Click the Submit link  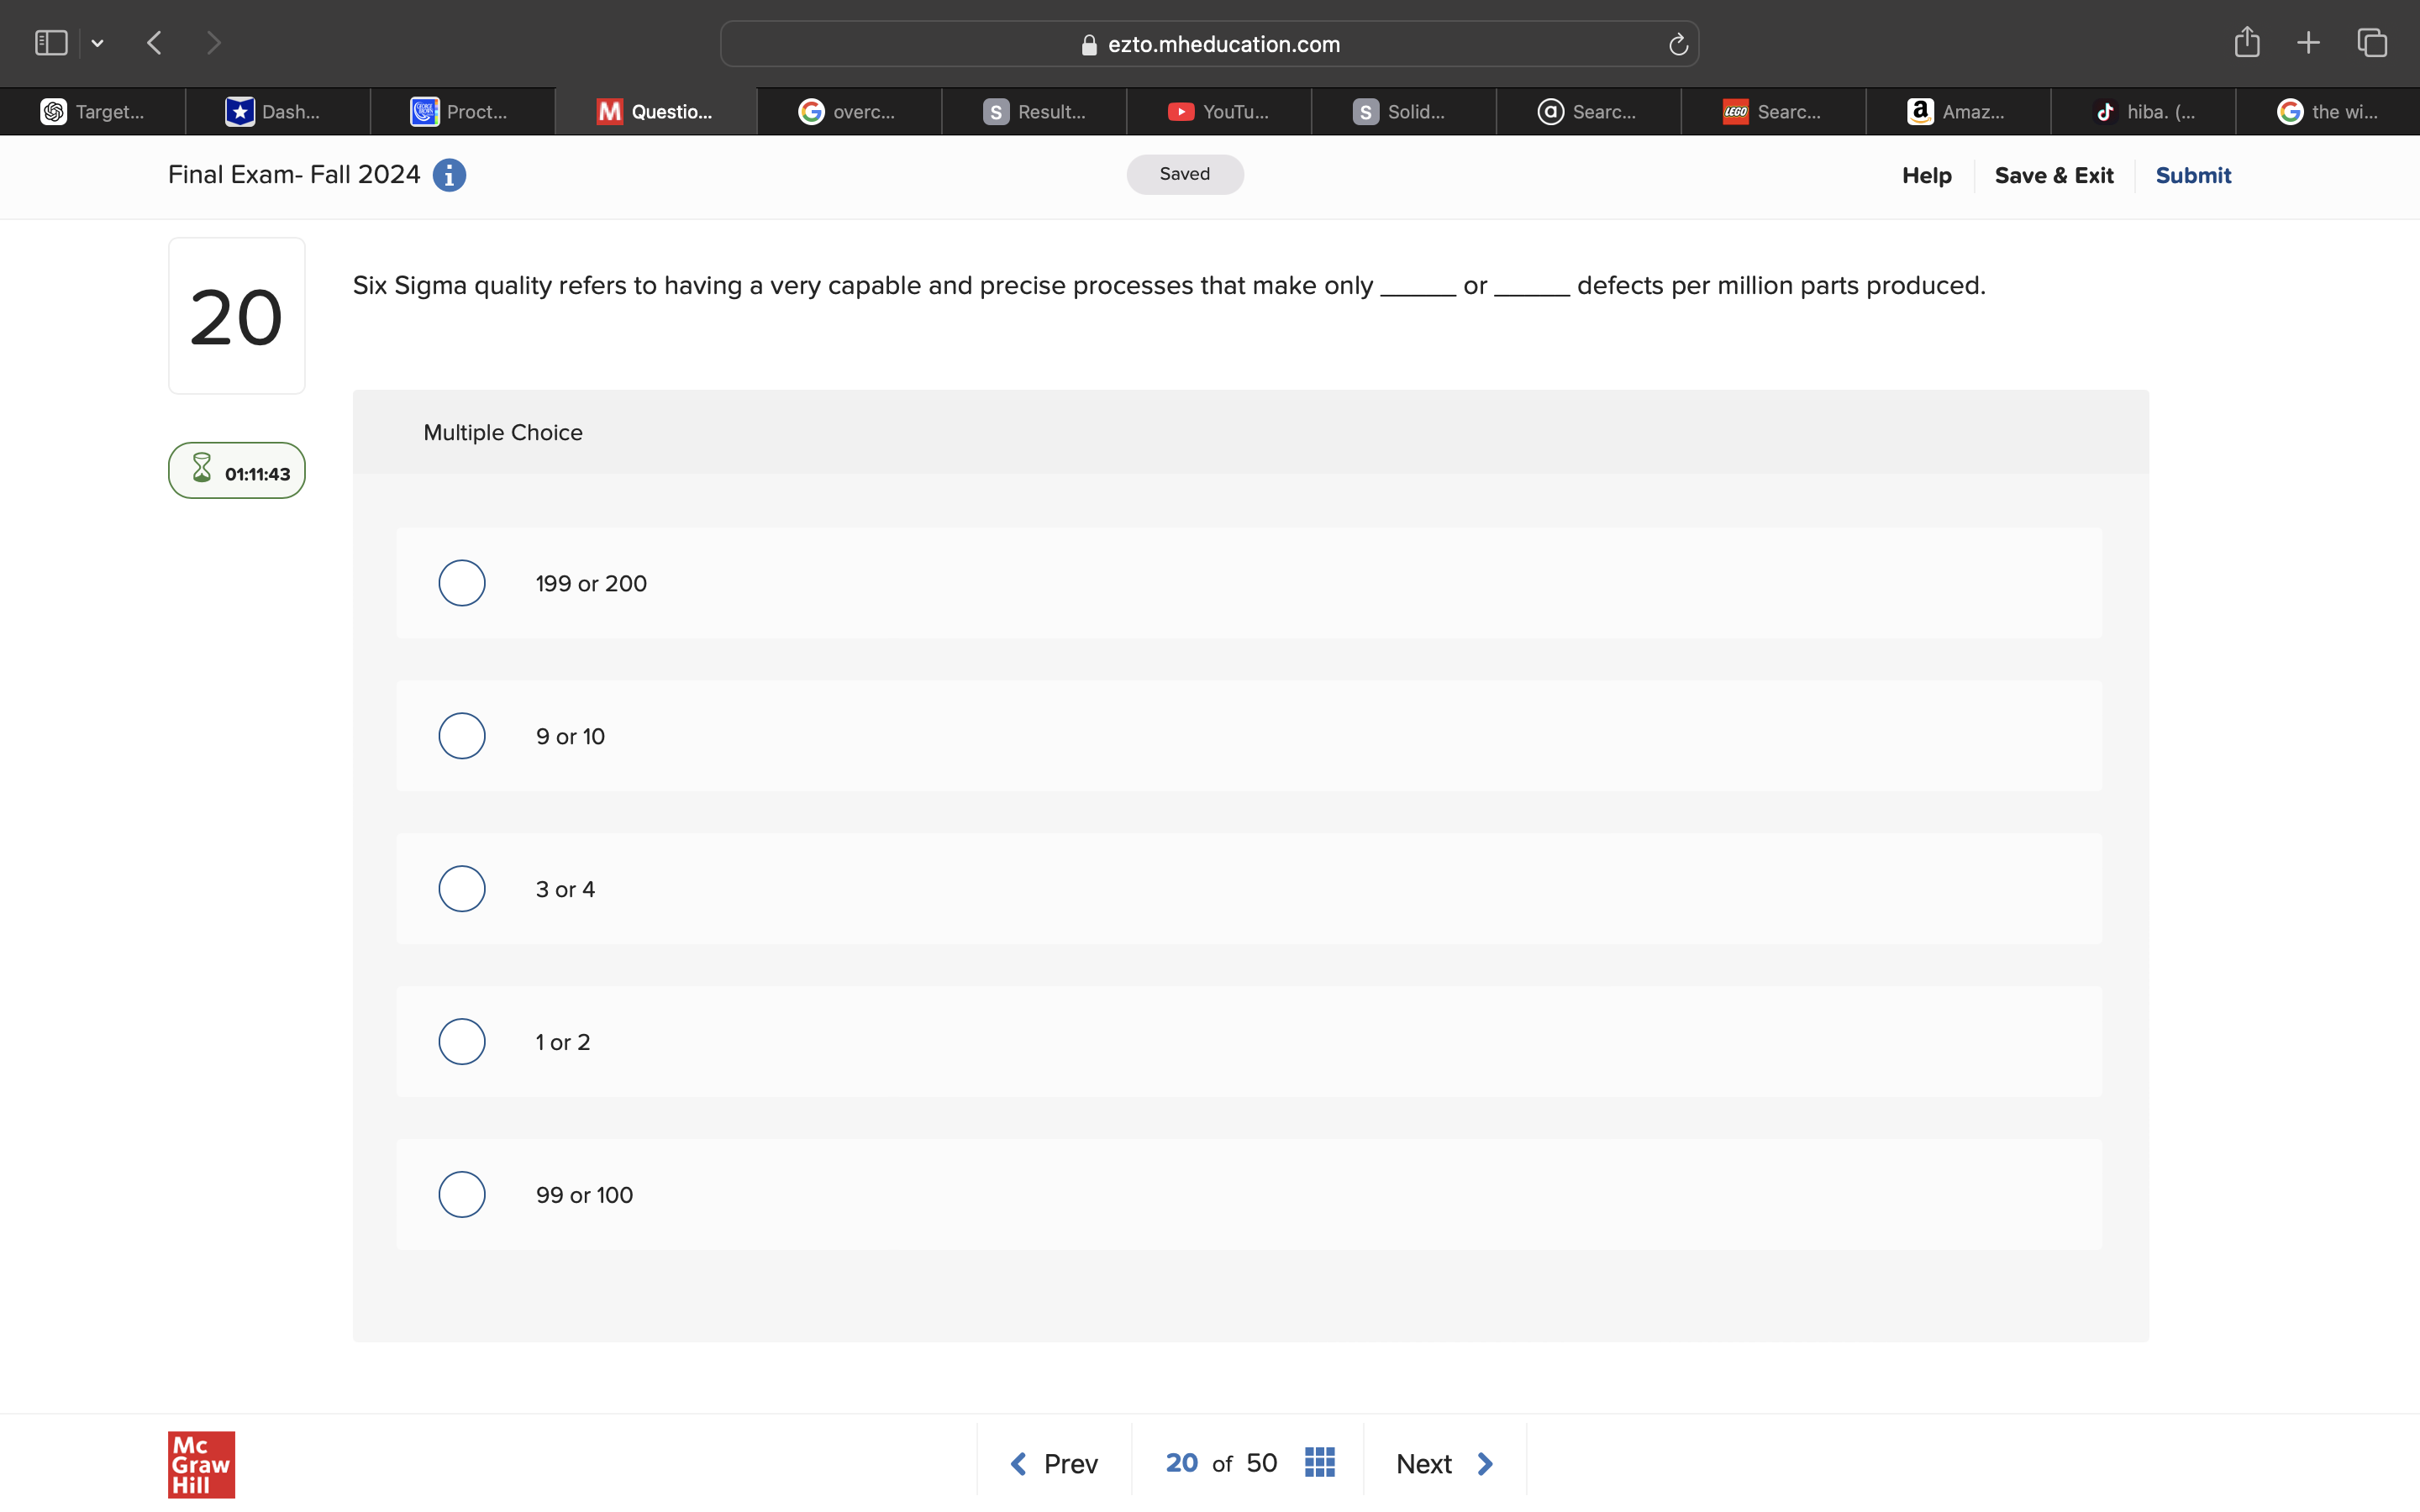coord(2192,175)
